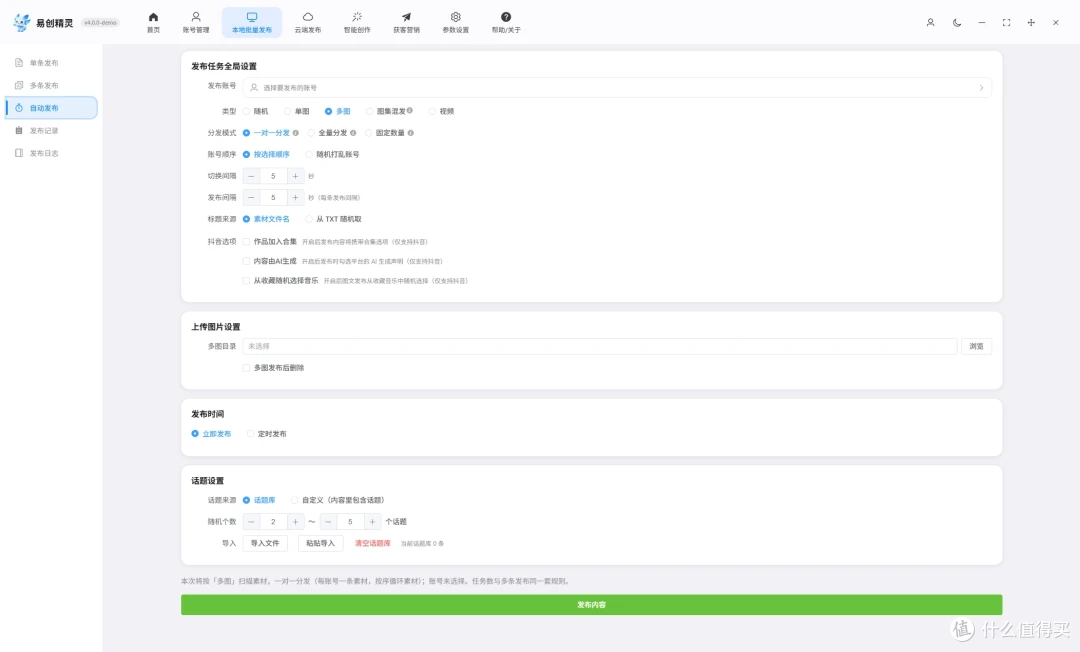Open 参数设置 gear icon
Image resolution: width=1080 pixels, height=652 pixels.
point(455,17)
